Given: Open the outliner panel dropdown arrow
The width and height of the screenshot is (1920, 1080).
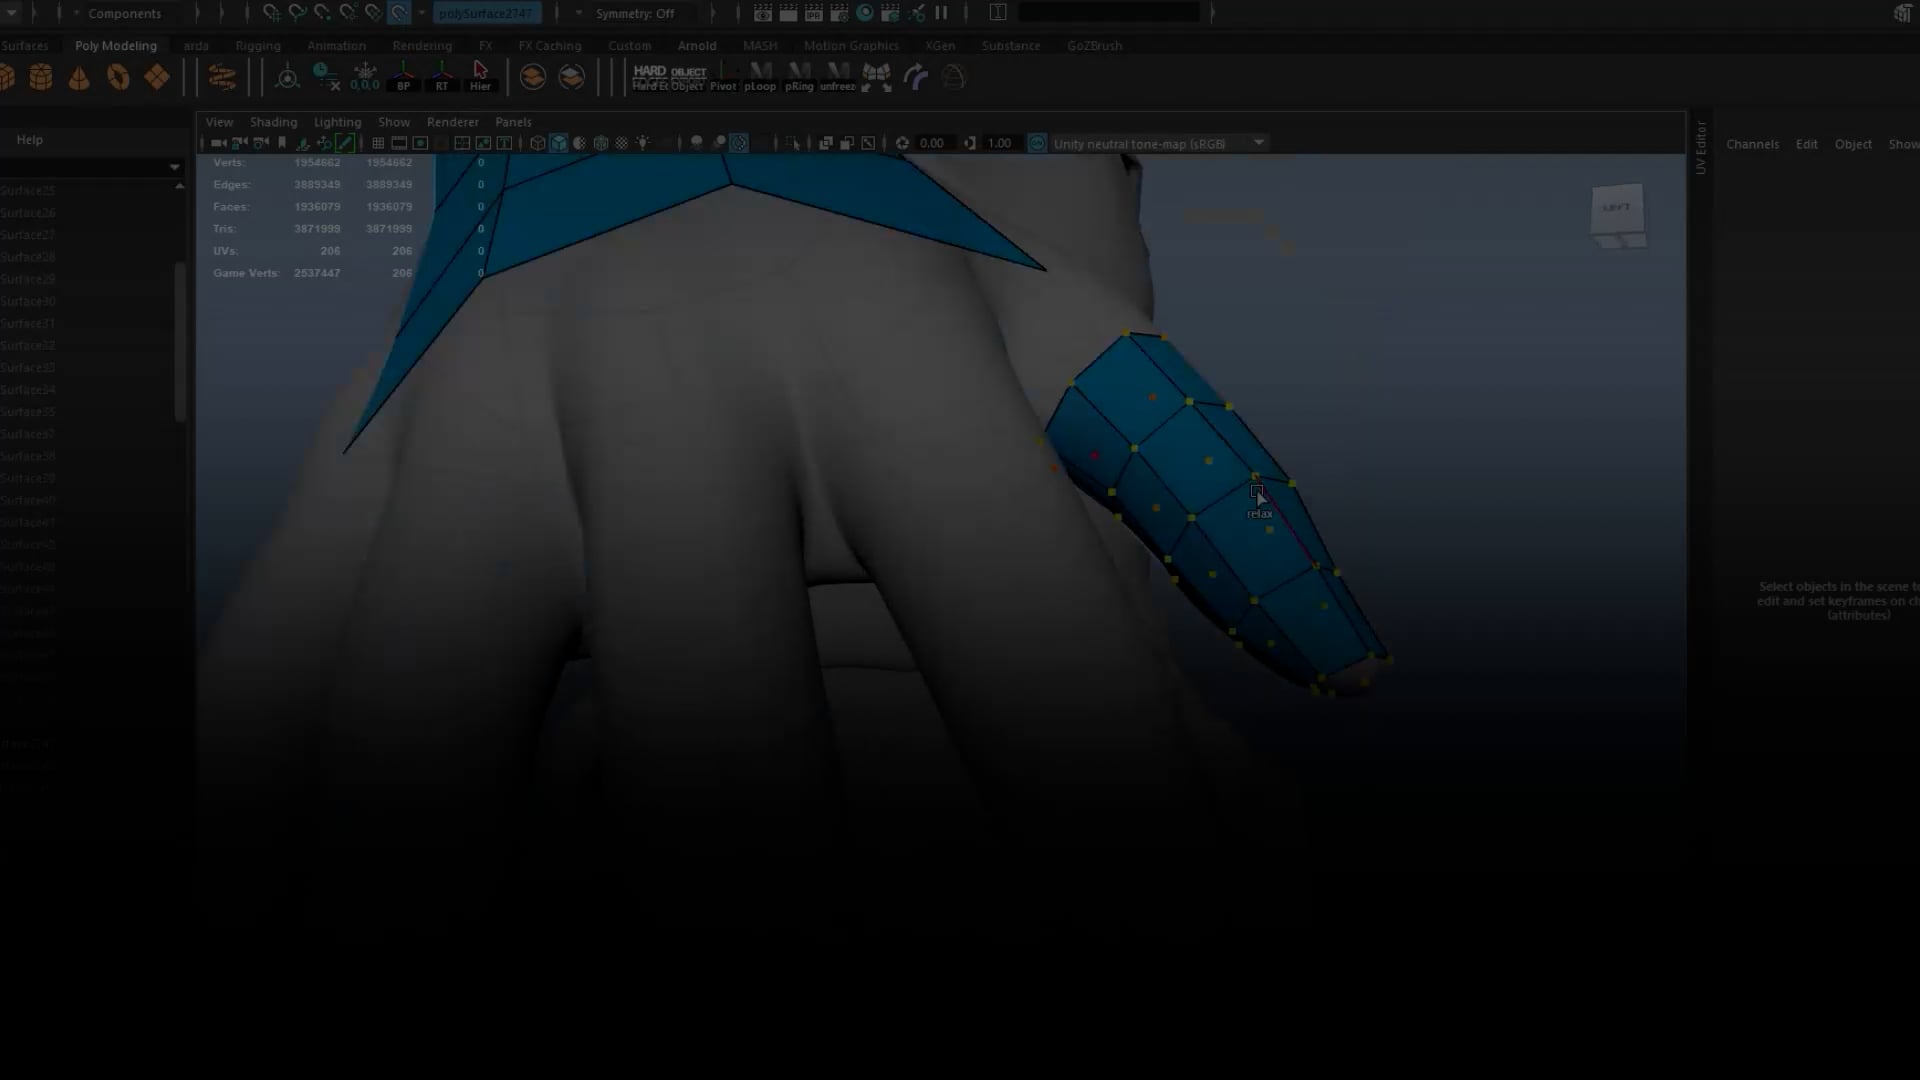Looking at the screenshot, I should [x=175, y=167].
